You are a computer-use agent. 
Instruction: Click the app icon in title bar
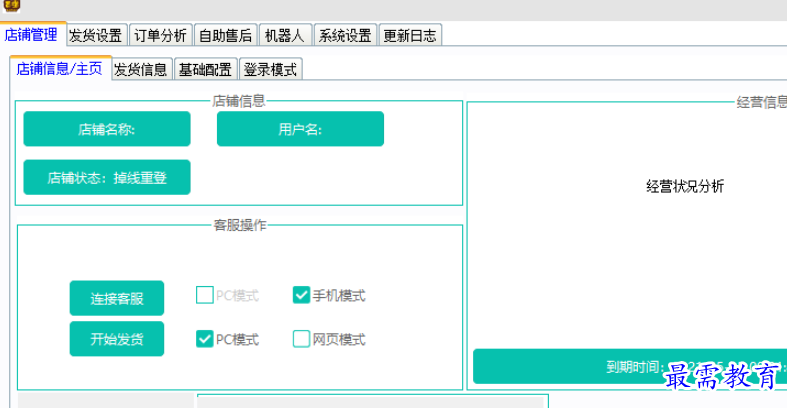tap(12, 5)
